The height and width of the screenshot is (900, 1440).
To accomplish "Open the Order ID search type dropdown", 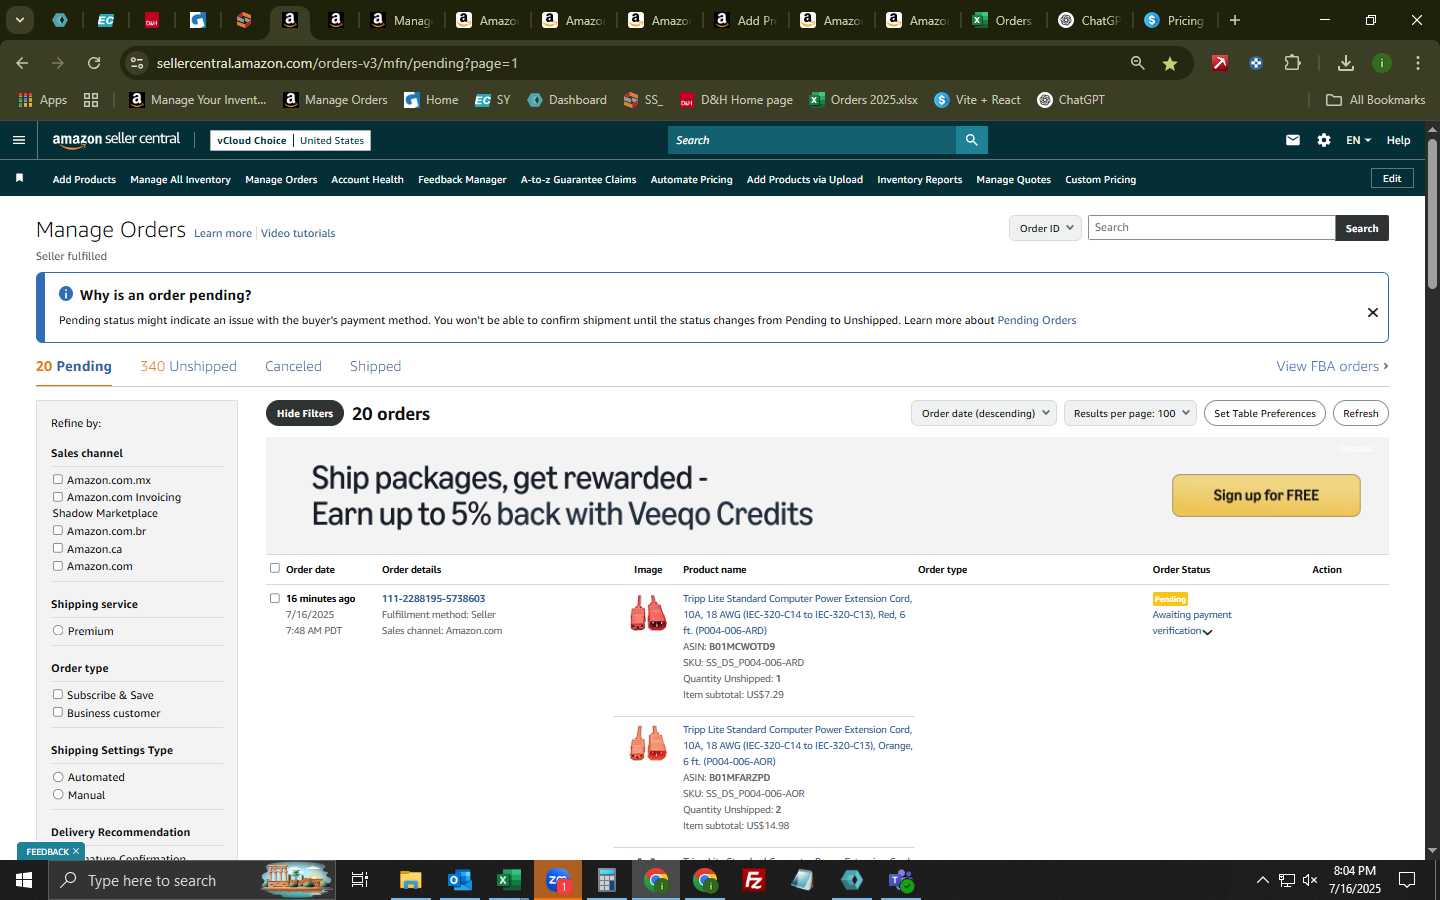I will [1045, 228].
